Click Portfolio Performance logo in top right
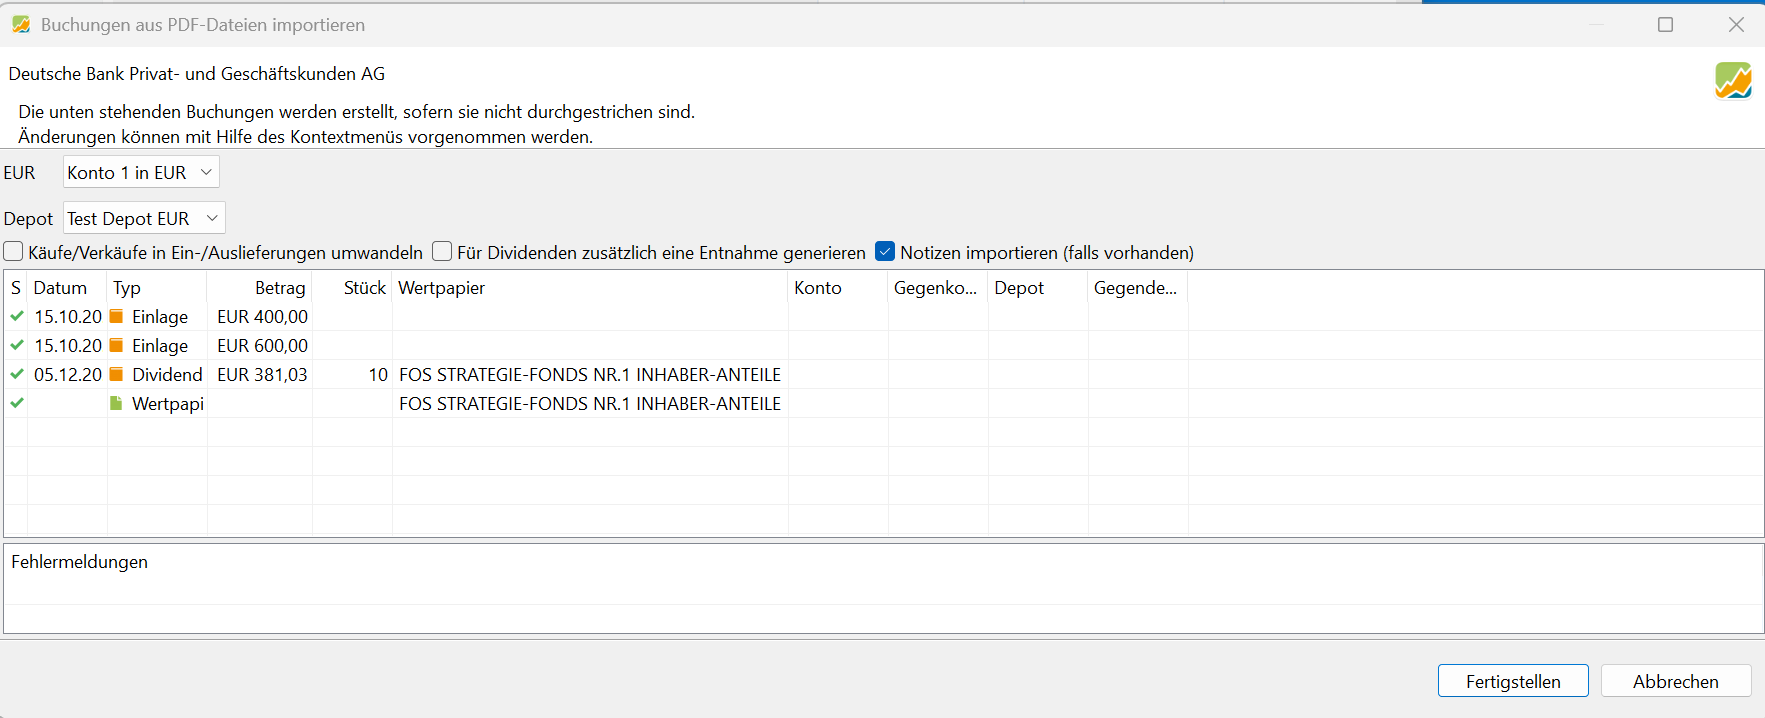This screenshot has height=718, width=1765. click(1733, 80)
